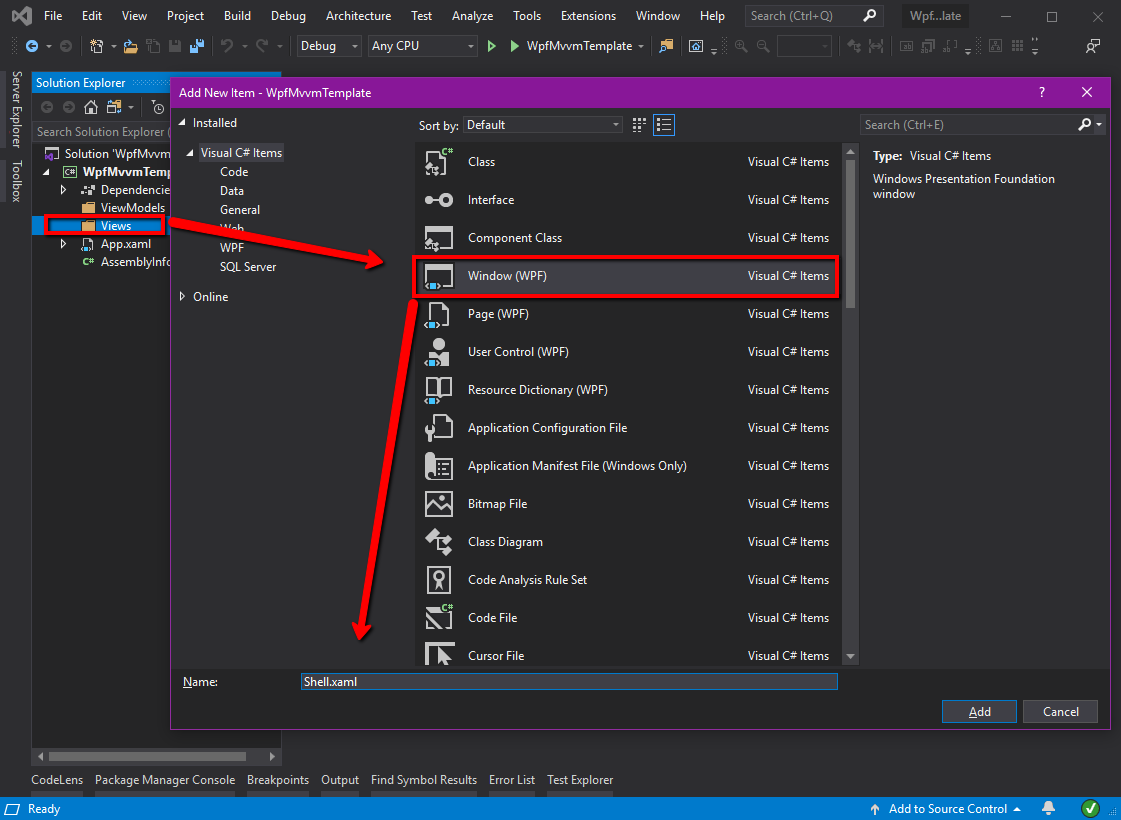This screenshot has height=820, width=1121.
Task: Click the Find in Files toolbar icon
Action: [x=666, y=46]
